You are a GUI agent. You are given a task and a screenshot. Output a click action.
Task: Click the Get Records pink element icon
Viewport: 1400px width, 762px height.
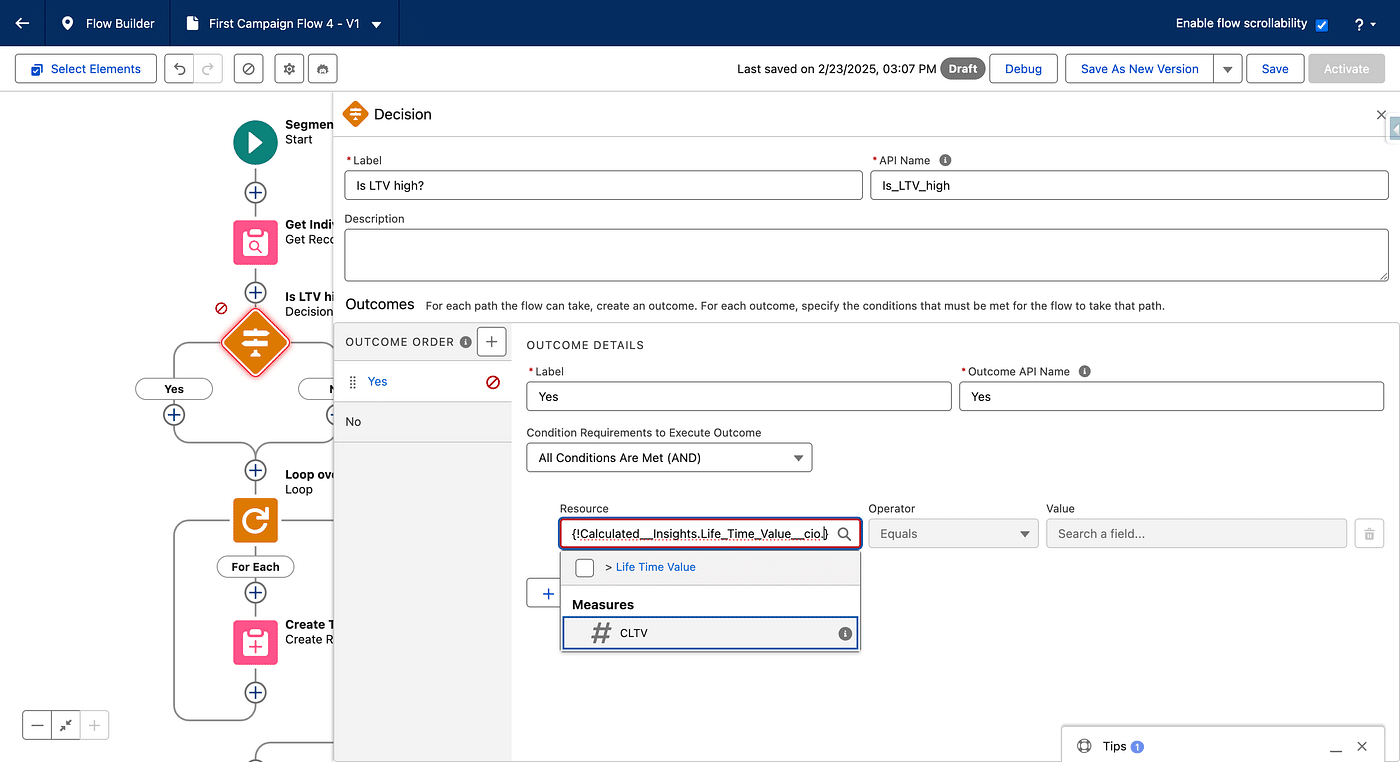click(255, 242)
